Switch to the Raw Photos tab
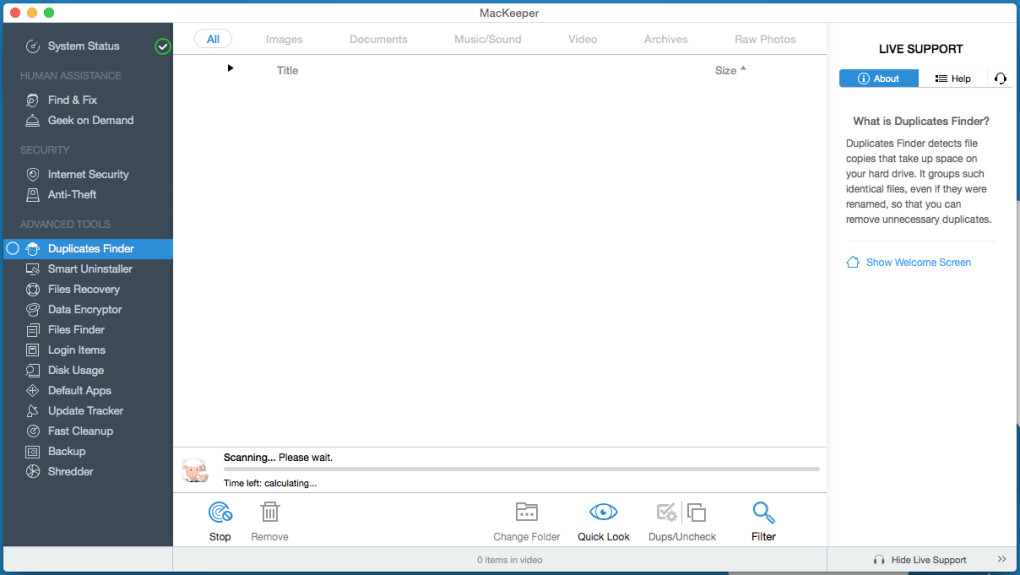The image size is (1020, 575). pyautogui.click(x=765, y=39)
